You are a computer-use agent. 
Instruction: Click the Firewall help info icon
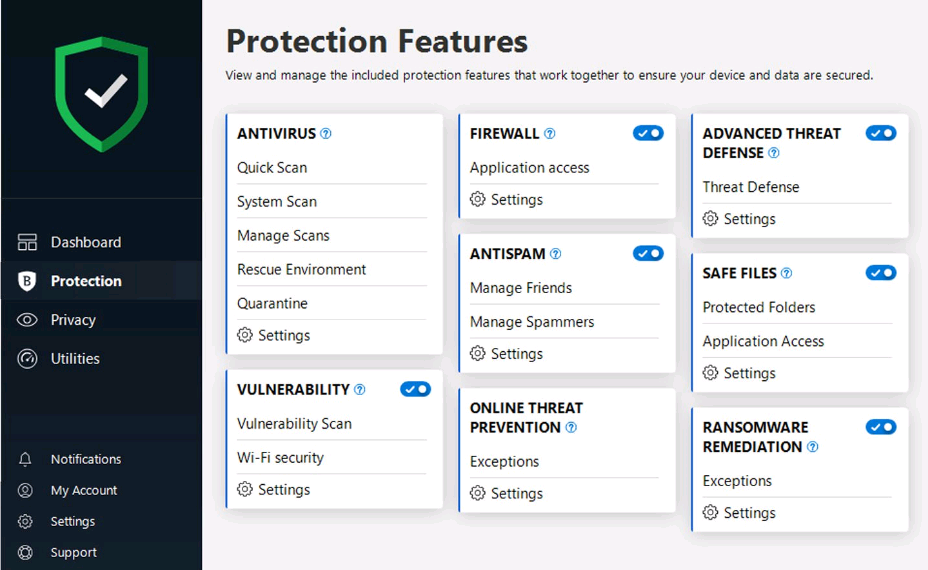[x=550, y=134]
